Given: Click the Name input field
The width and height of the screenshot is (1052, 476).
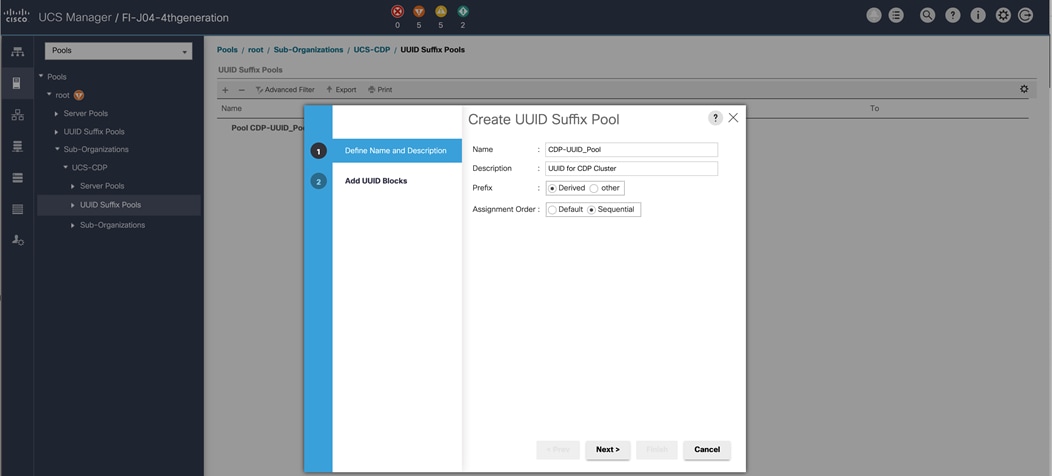Looking at the screenshot, I should coord(631,150).
